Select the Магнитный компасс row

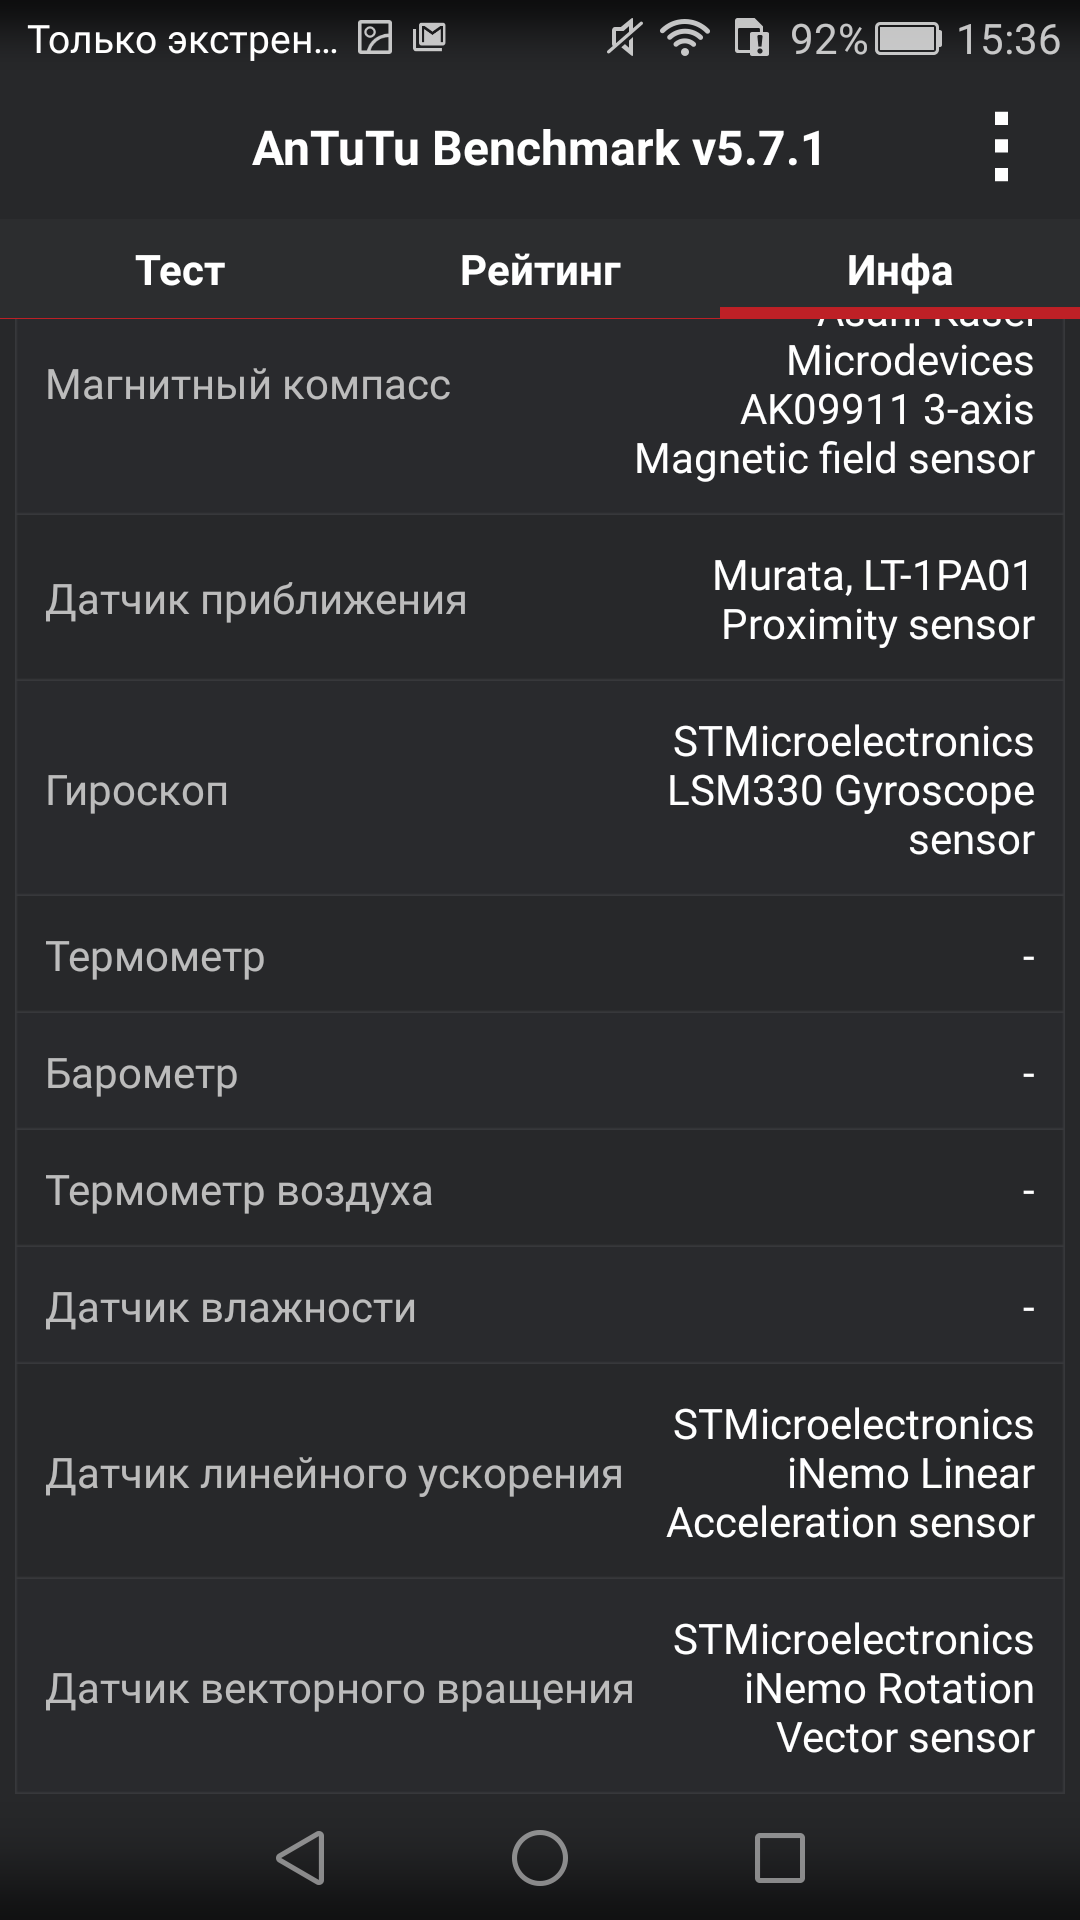point(540,416)
